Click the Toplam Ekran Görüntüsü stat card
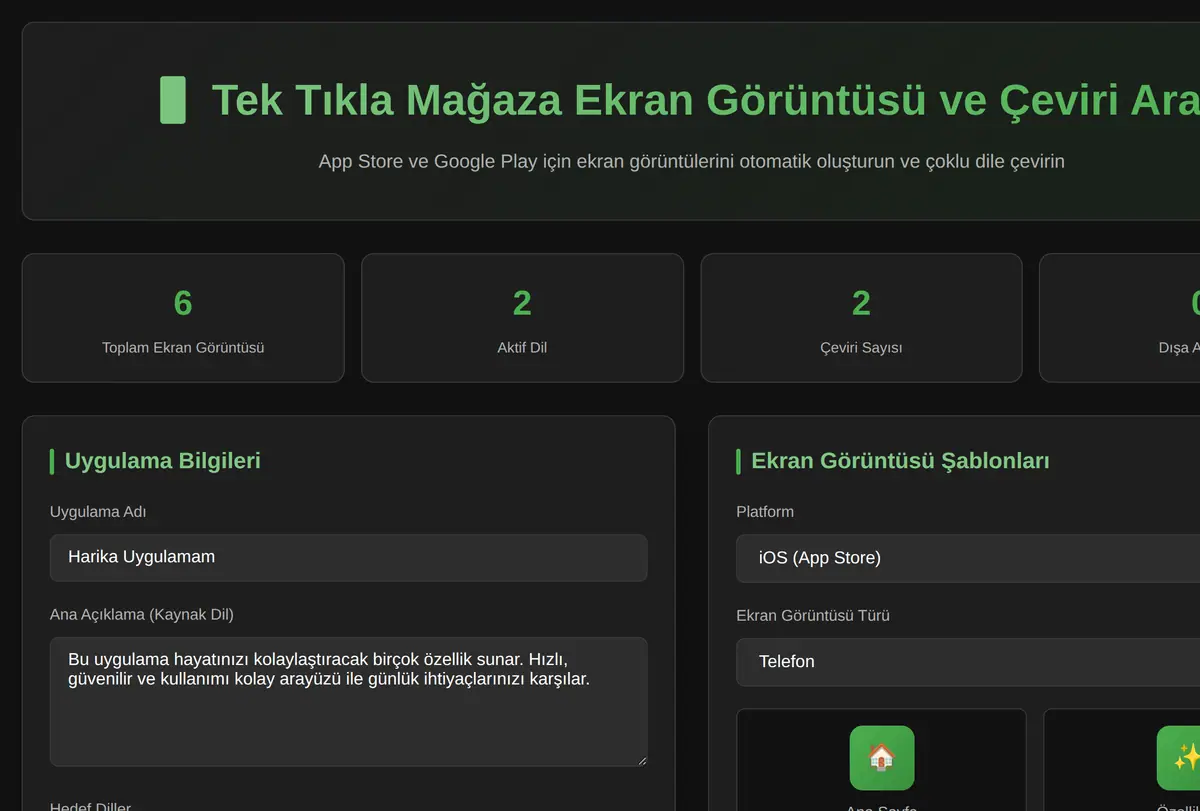The width and height of the screenshot is (1200, 811). [x=183, y=318]
